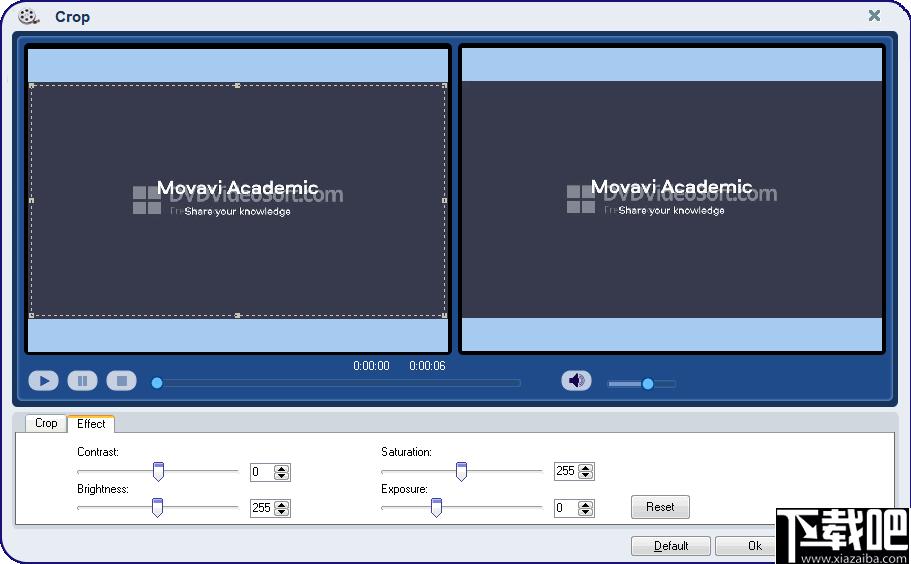
Task: Decrease Brightness value with down arrow
Action: coord(282,512)
